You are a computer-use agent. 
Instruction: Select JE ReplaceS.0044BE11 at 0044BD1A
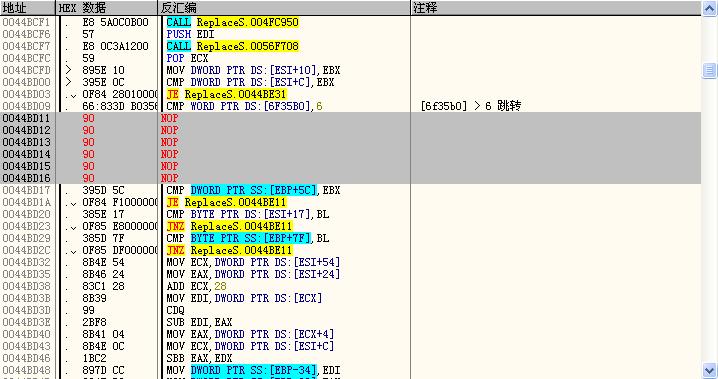[x=227, y=202]
